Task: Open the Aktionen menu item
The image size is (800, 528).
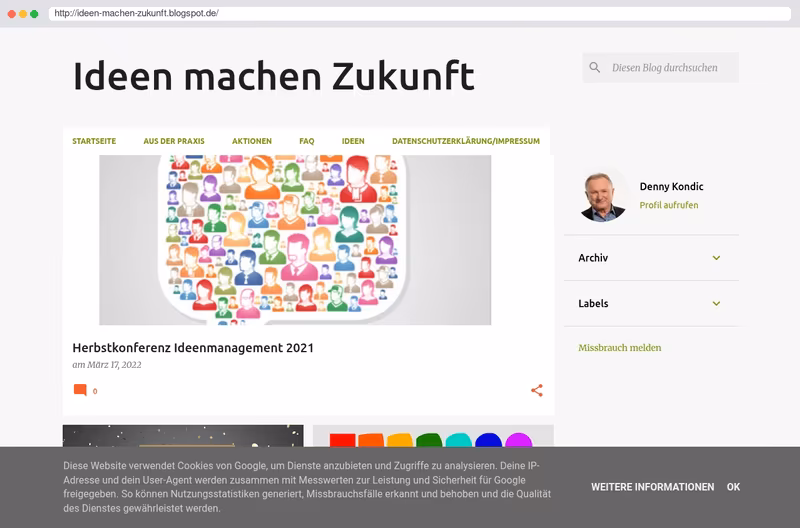Action: (x=252, y=141)
